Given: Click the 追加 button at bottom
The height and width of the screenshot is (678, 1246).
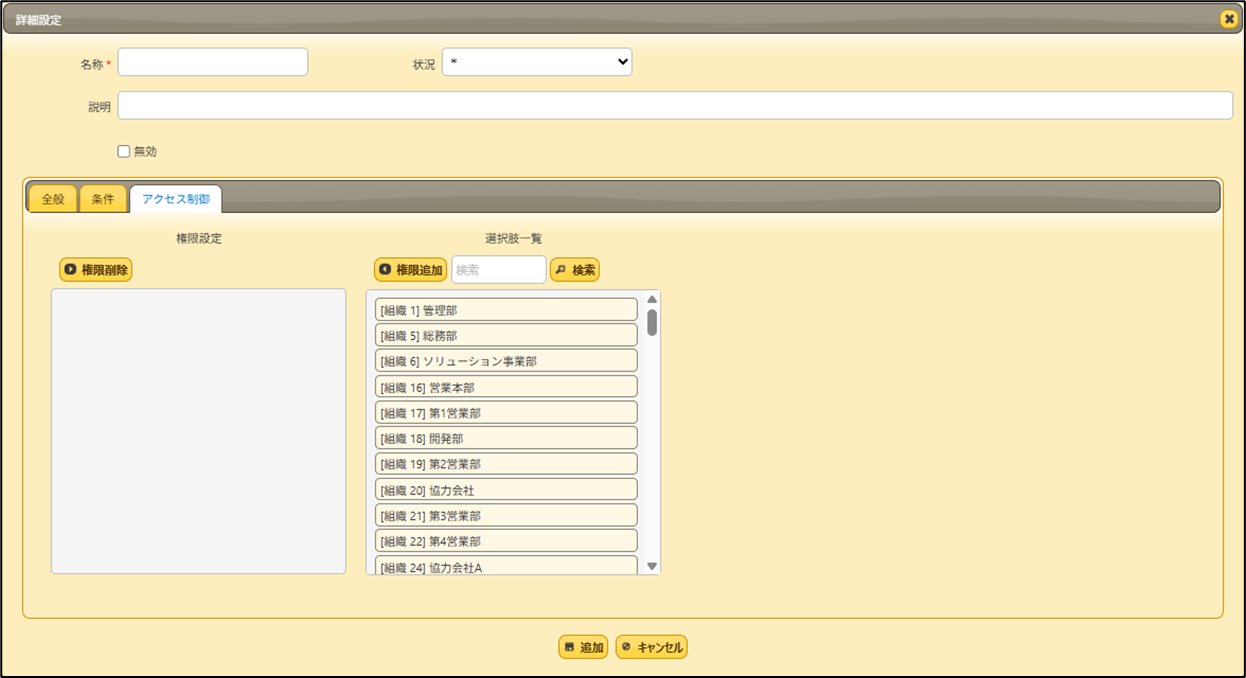Looking at the screenshot, I should (x=583, y=647).
